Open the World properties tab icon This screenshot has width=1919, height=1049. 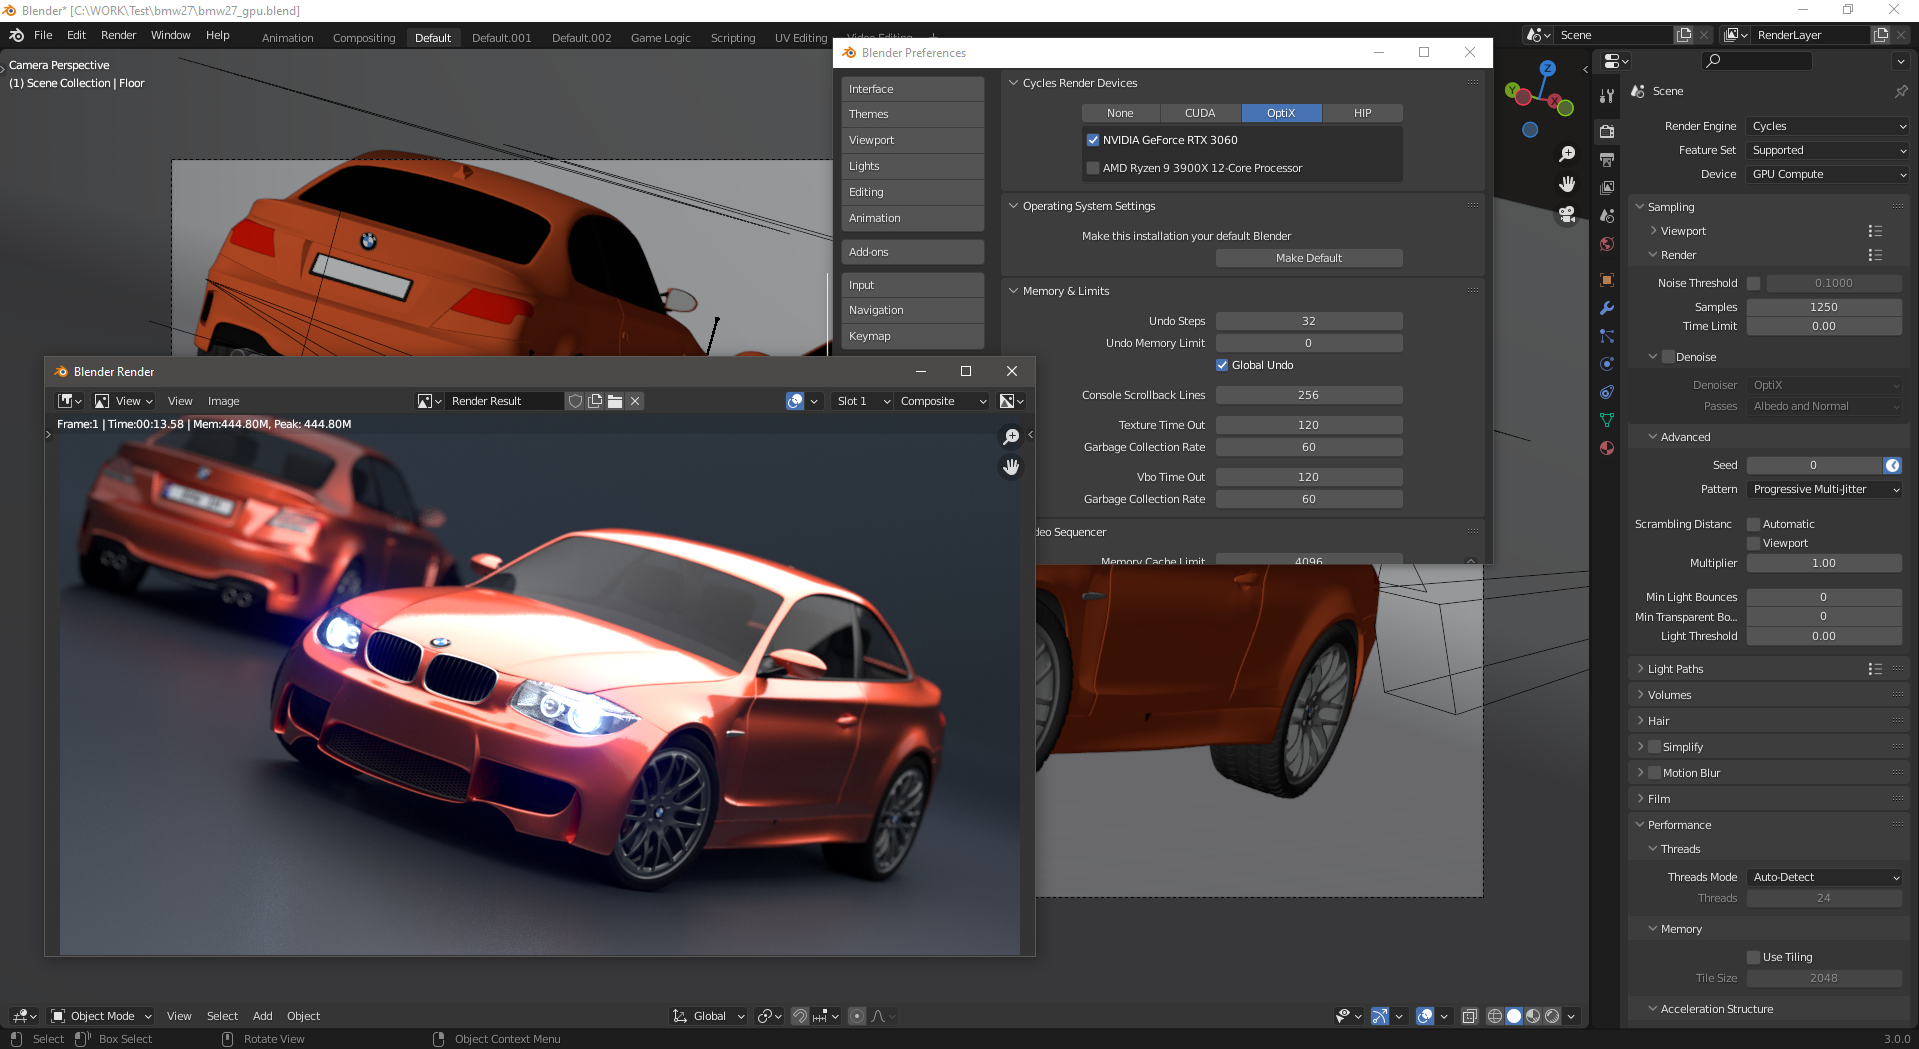coord(1607,244)
